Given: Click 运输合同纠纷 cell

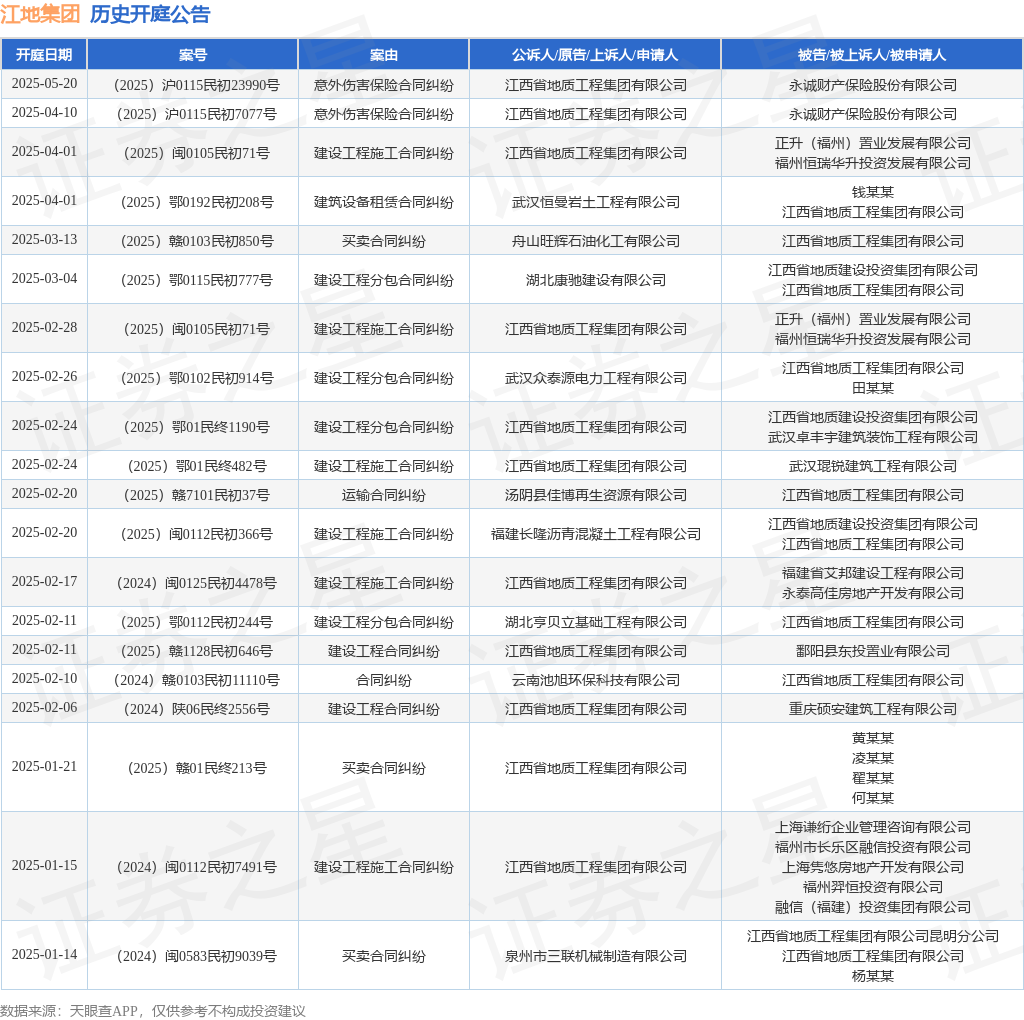Looking at the screenshot, I should [383, 495].
